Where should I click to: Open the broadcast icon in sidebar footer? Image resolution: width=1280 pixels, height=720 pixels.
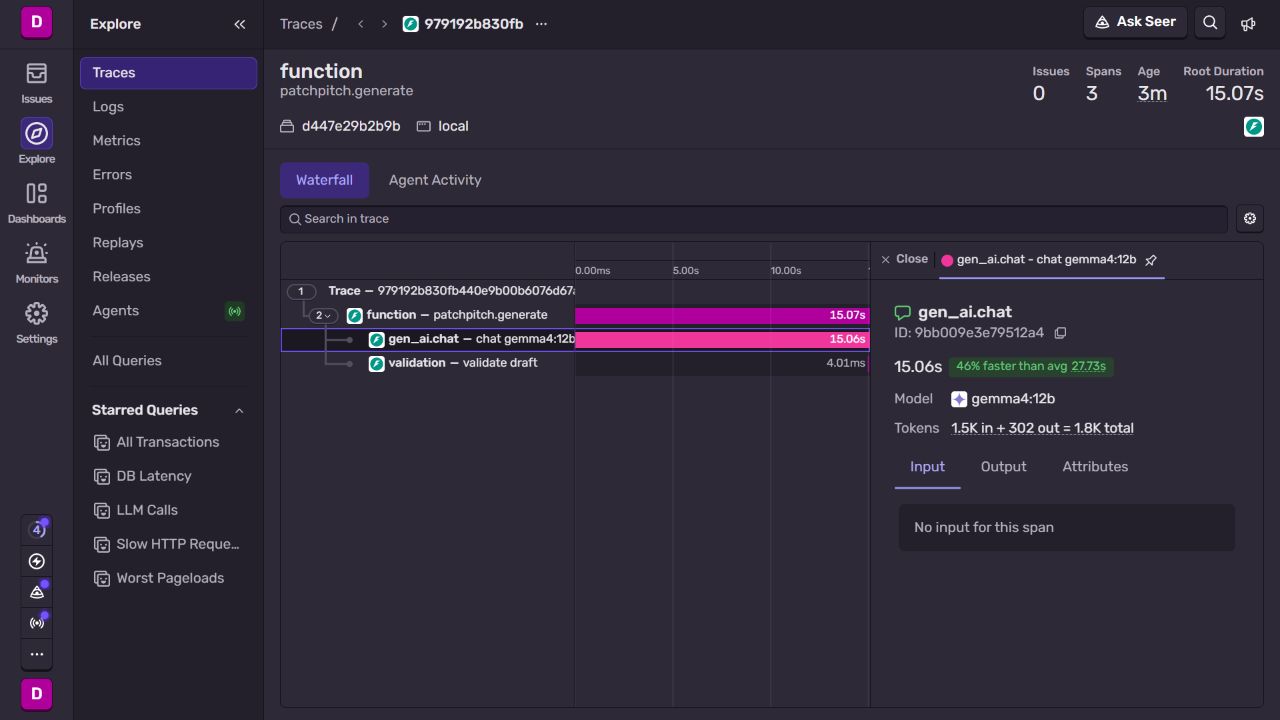(37, 623)
